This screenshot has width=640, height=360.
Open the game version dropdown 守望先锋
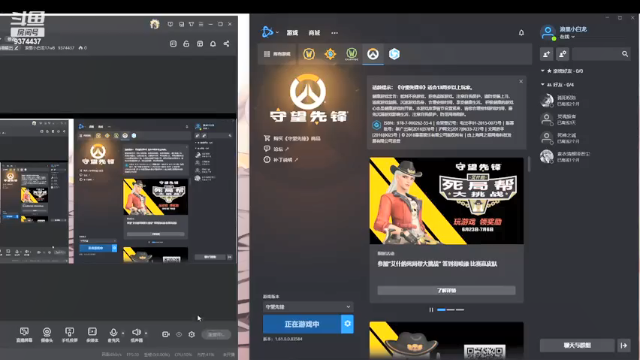pos(308,307)
